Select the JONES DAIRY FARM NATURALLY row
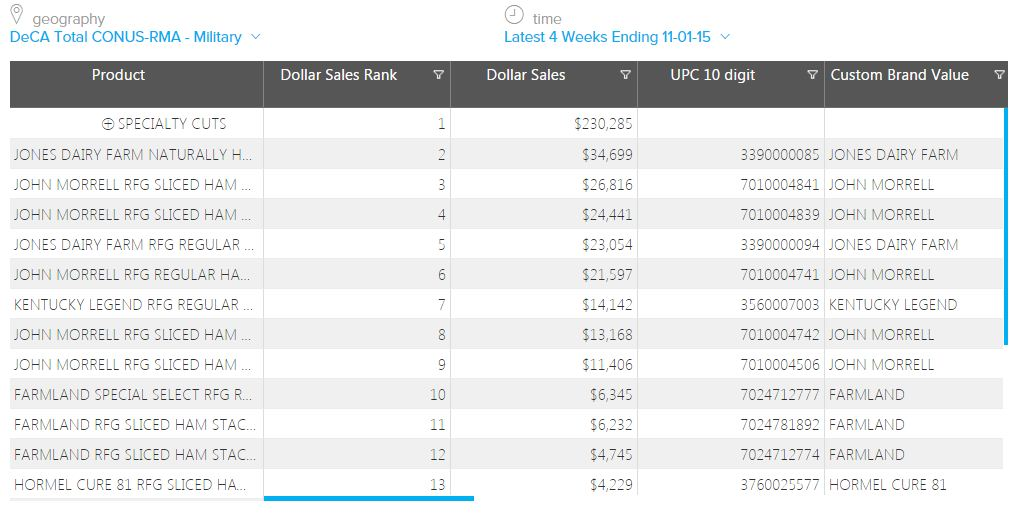The height and width of the screenshot is (521, 1009). point(133,154)
